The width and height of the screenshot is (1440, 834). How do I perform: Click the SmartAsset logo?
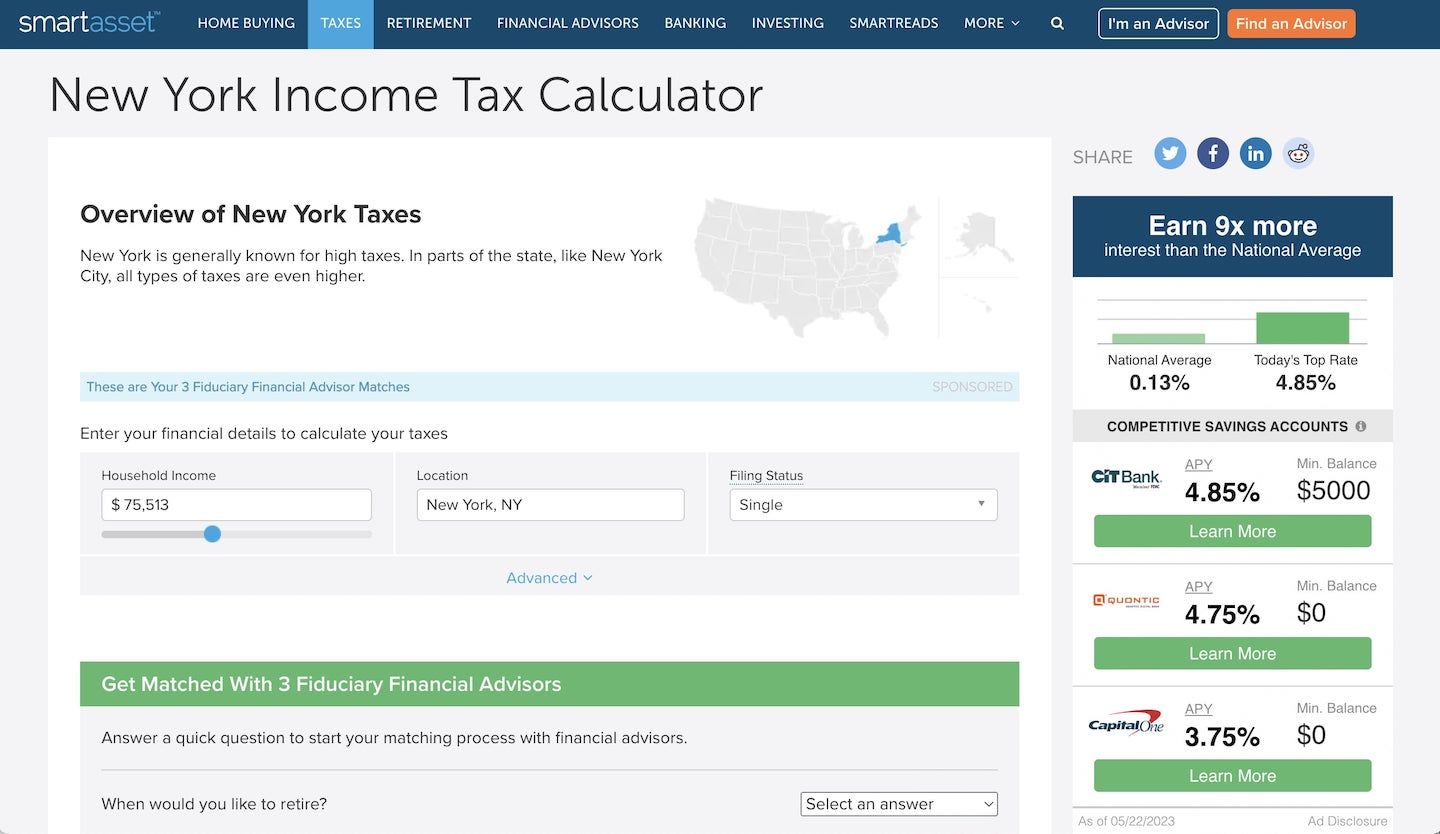pyautogui.click(x=87, y=22)
